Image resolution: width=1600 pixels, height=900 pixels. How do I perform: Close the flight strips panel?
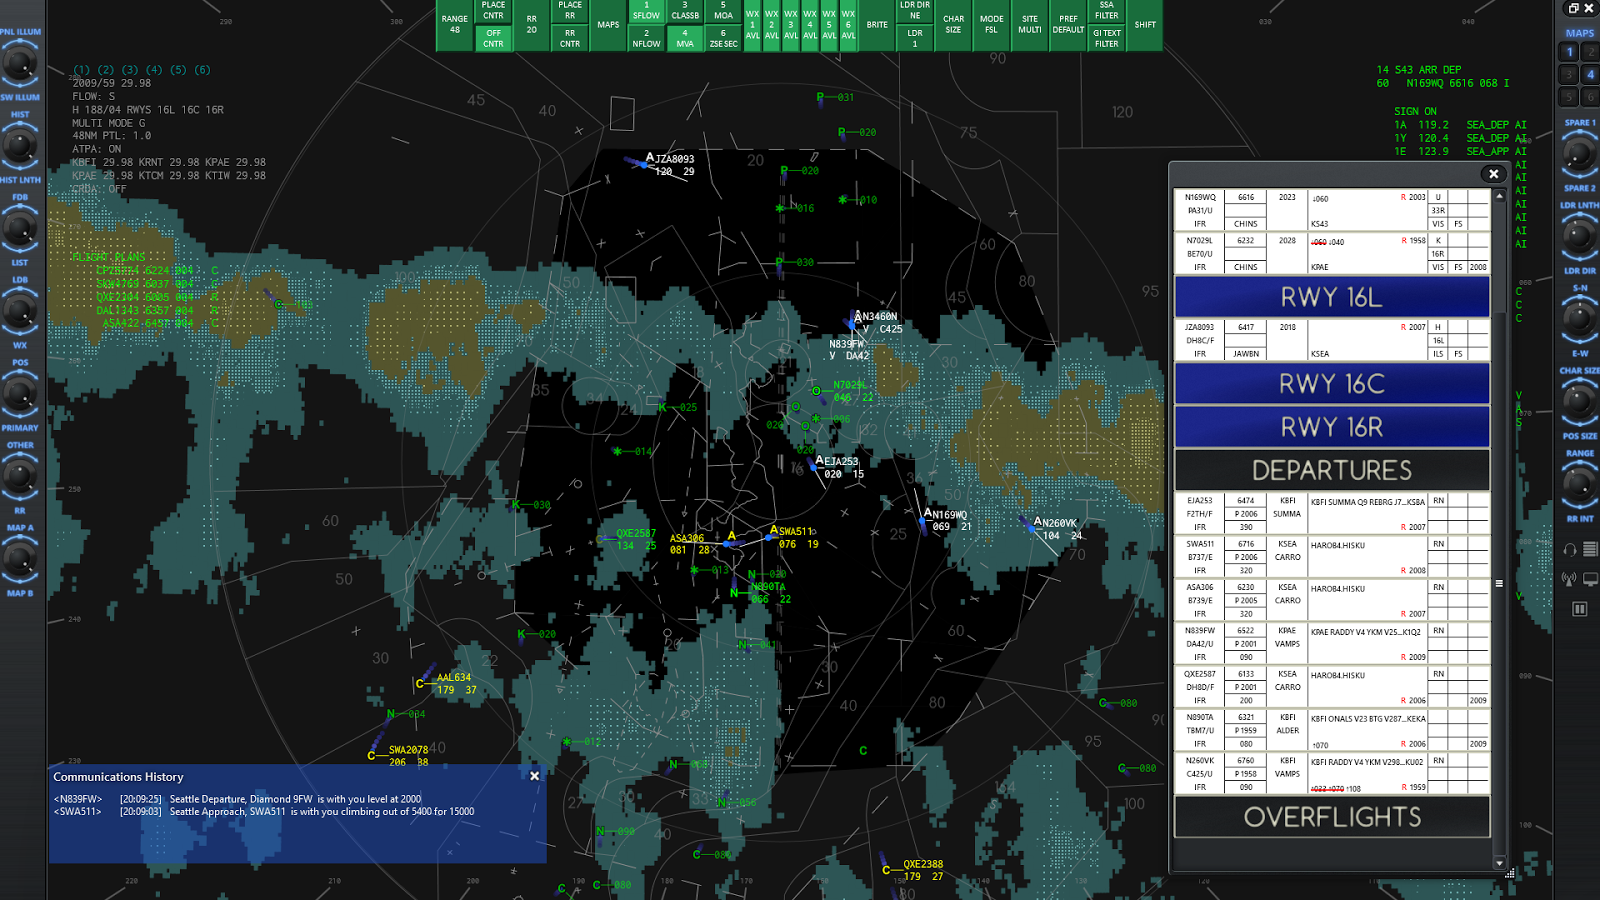coord(1493,174)
